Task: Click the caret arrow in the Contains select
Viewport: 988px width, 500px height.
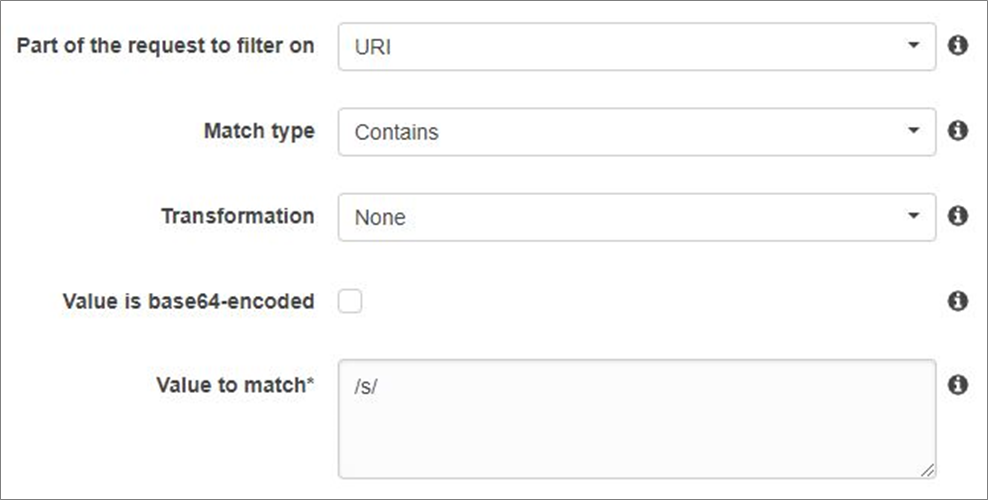Action: [x=913, y=130]
